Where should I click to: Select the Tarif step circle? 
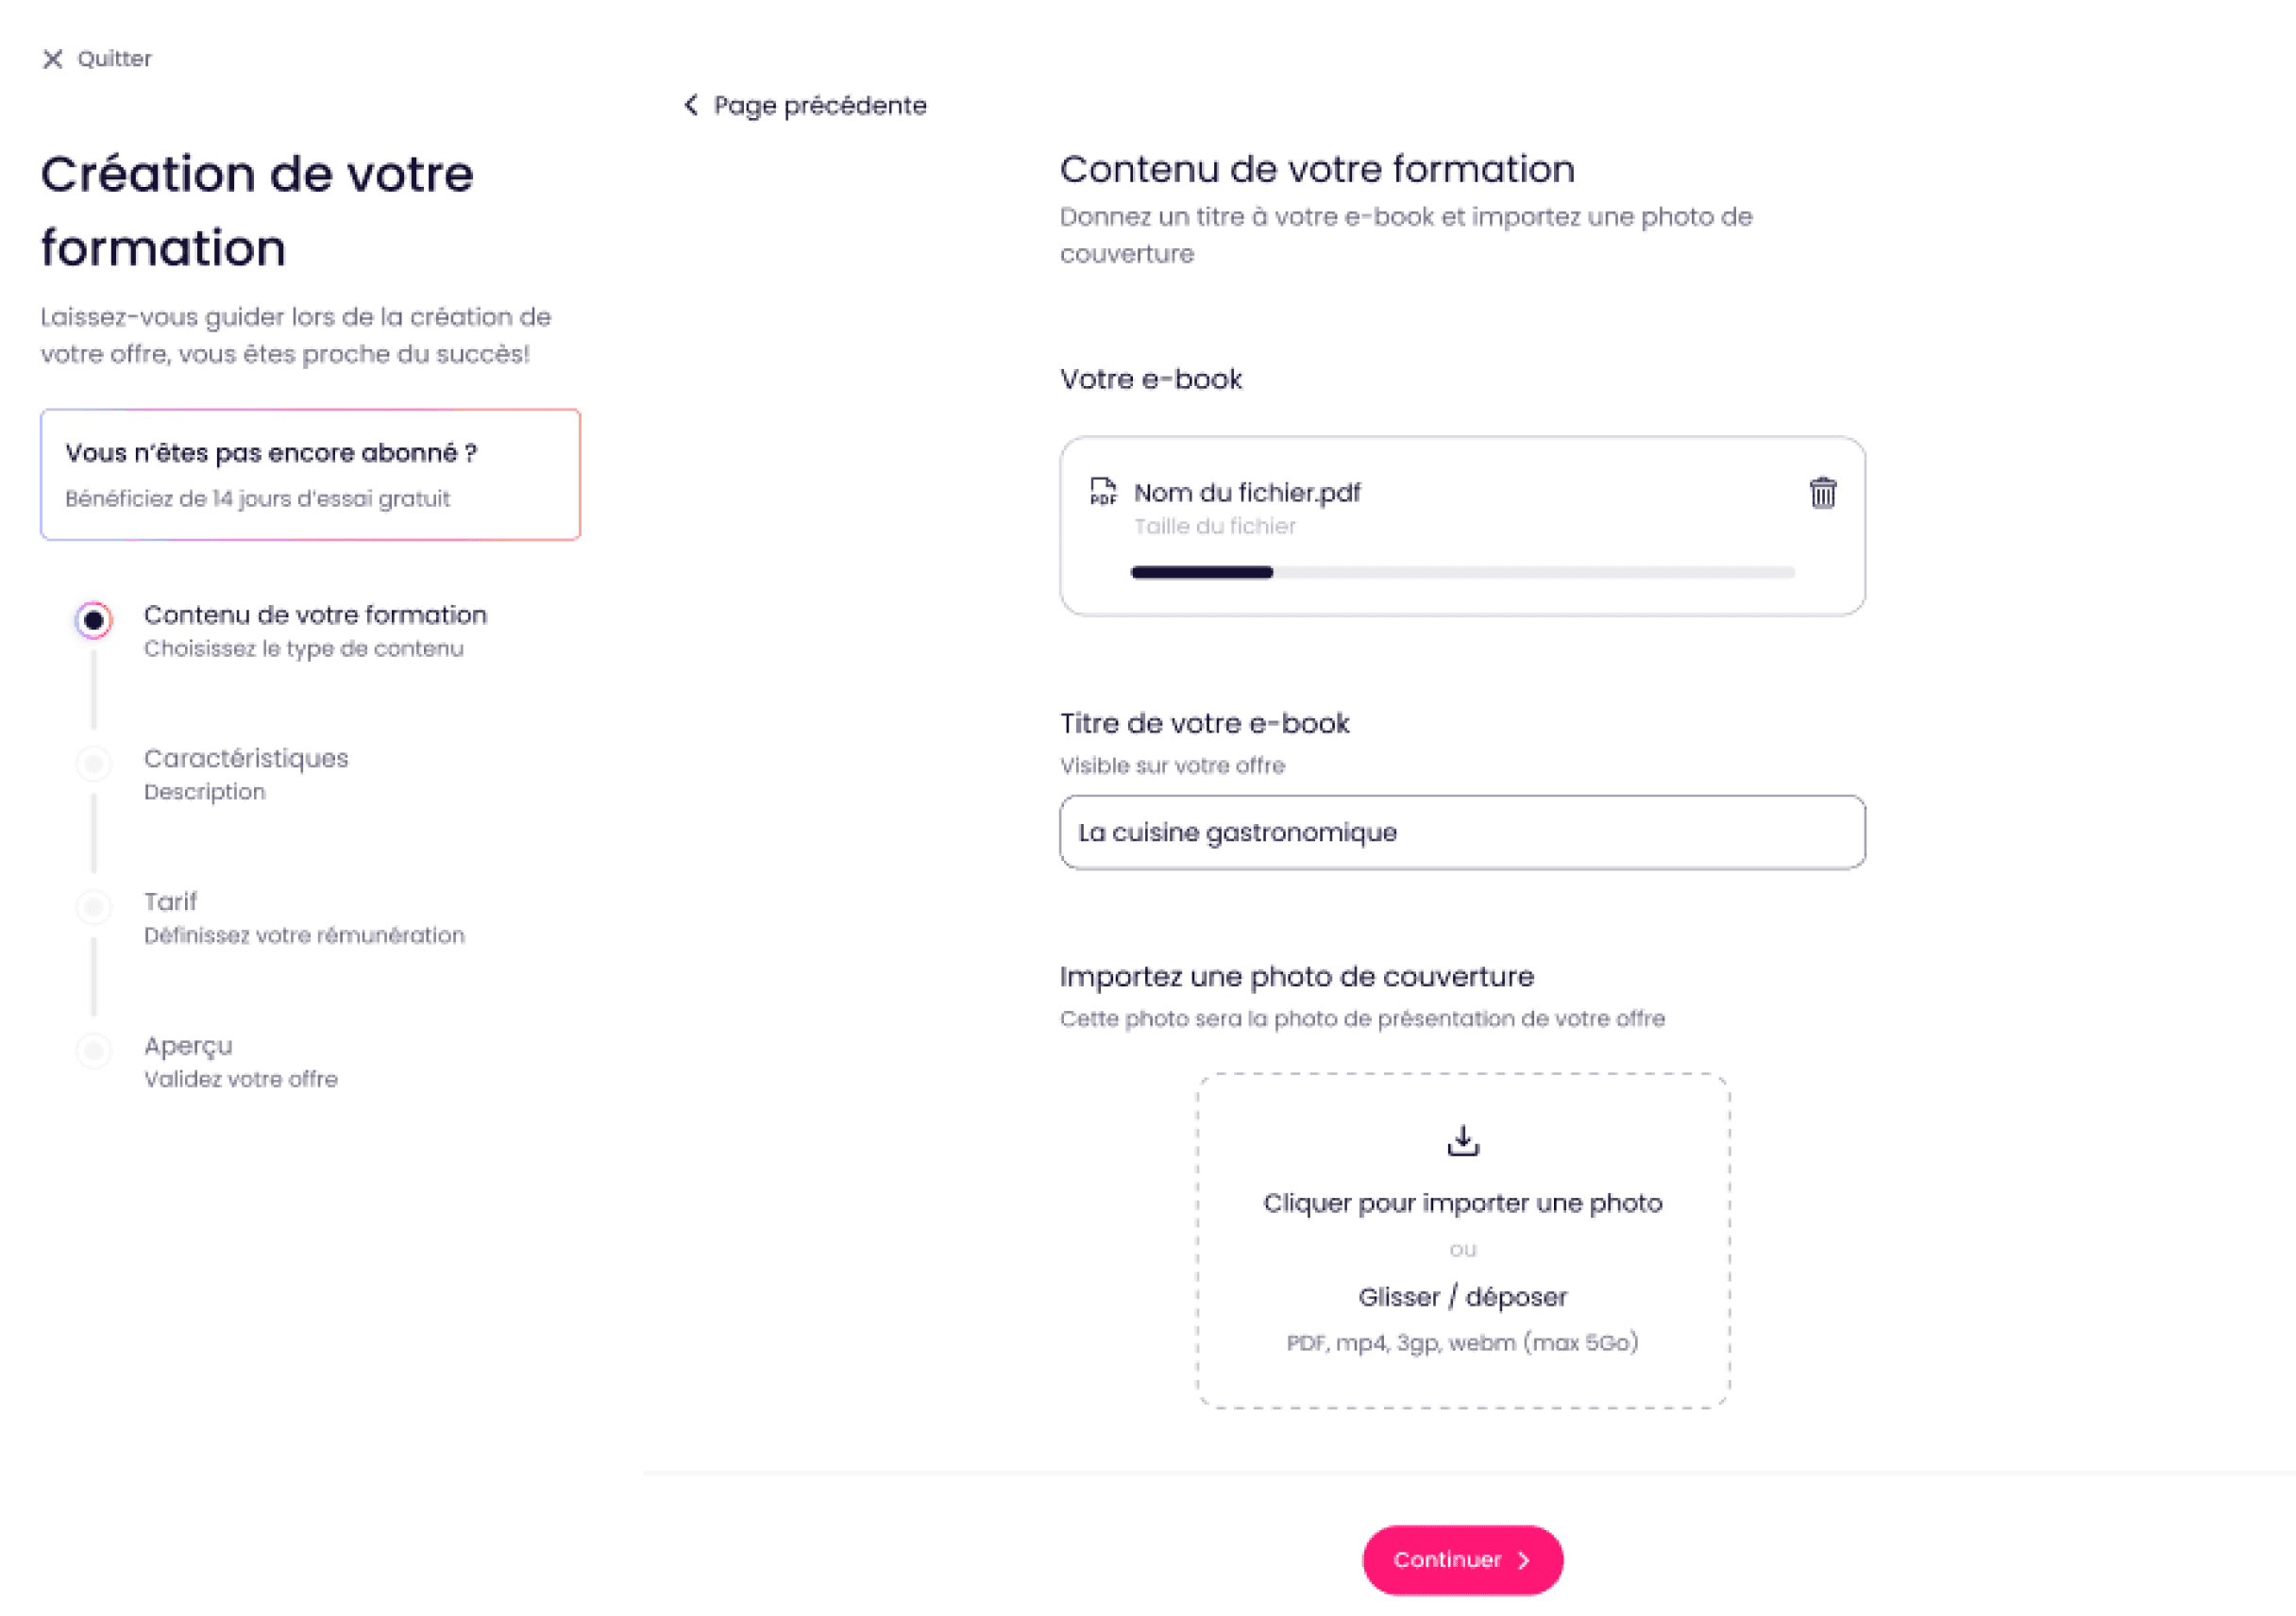(94, 908)
